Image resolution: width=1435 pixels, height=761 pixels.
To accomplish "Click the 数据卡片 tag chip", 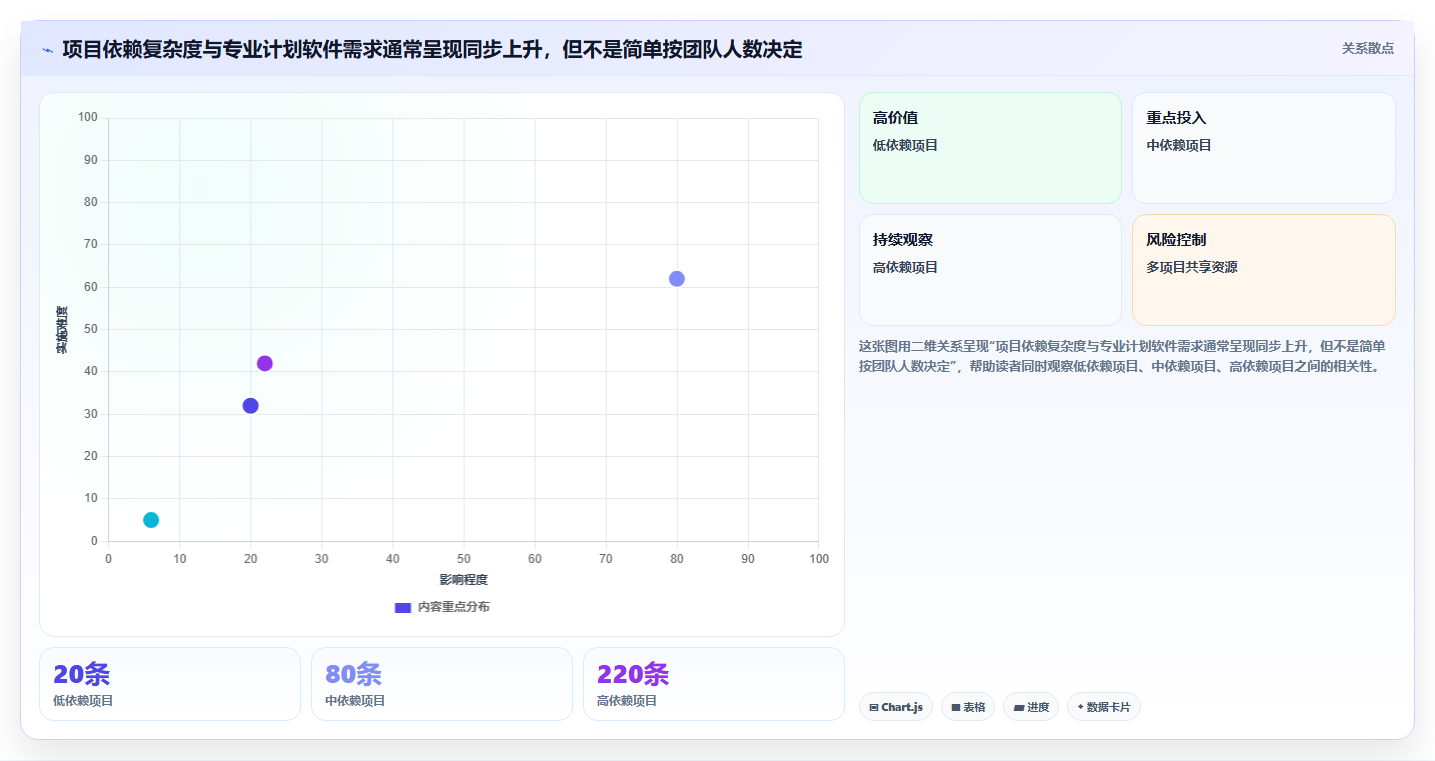I will point(1104,707).
